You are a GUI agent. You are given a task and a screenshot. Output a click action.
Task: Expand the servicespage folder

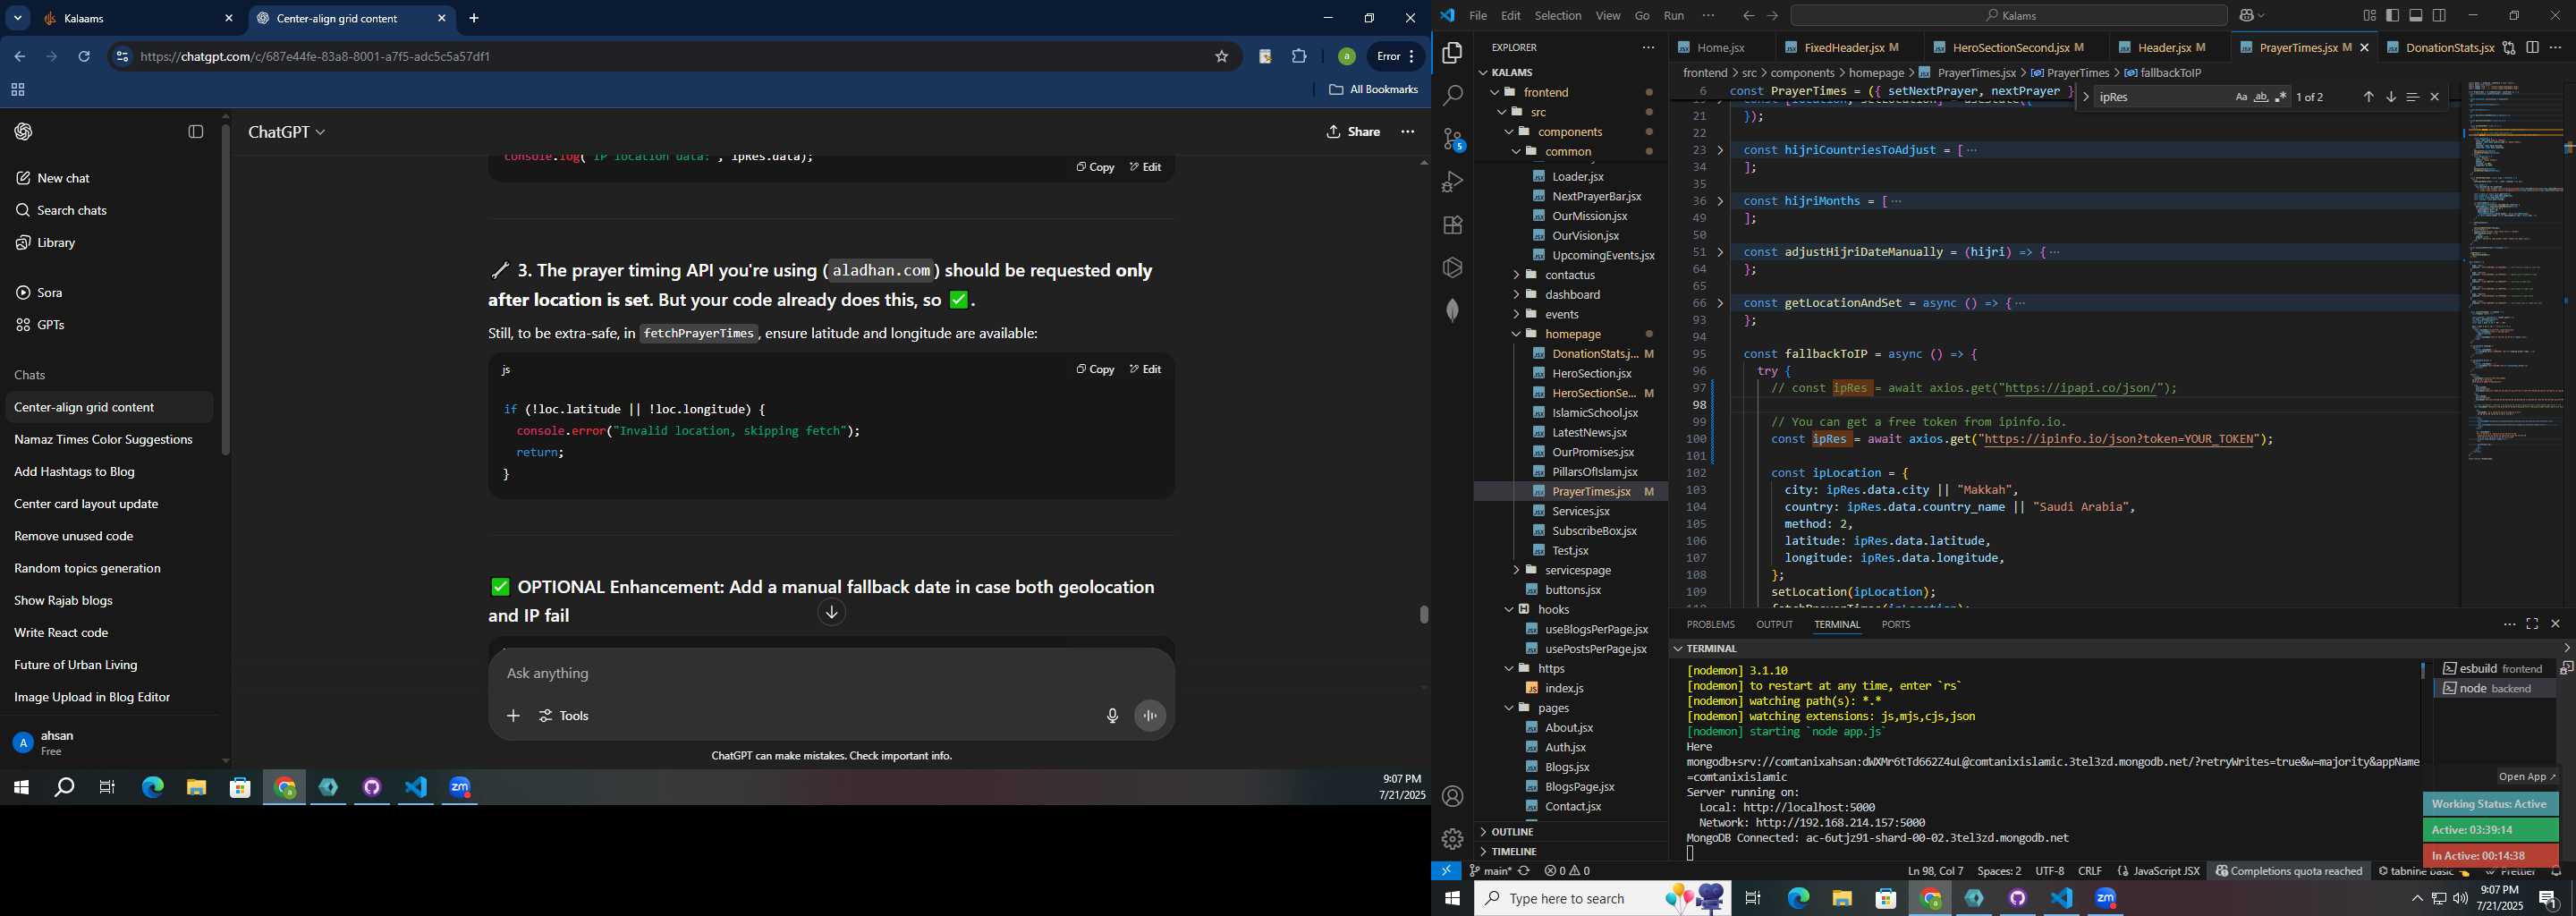pyautogui.click(x=1577, y=570)
